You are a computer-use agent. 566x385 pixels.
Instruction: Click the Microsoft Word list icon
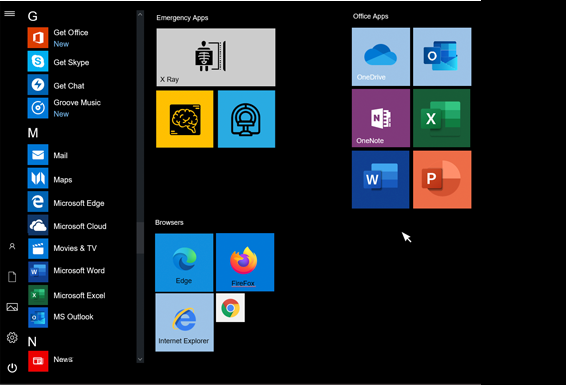pyautogui.click(x=38, y=272)
